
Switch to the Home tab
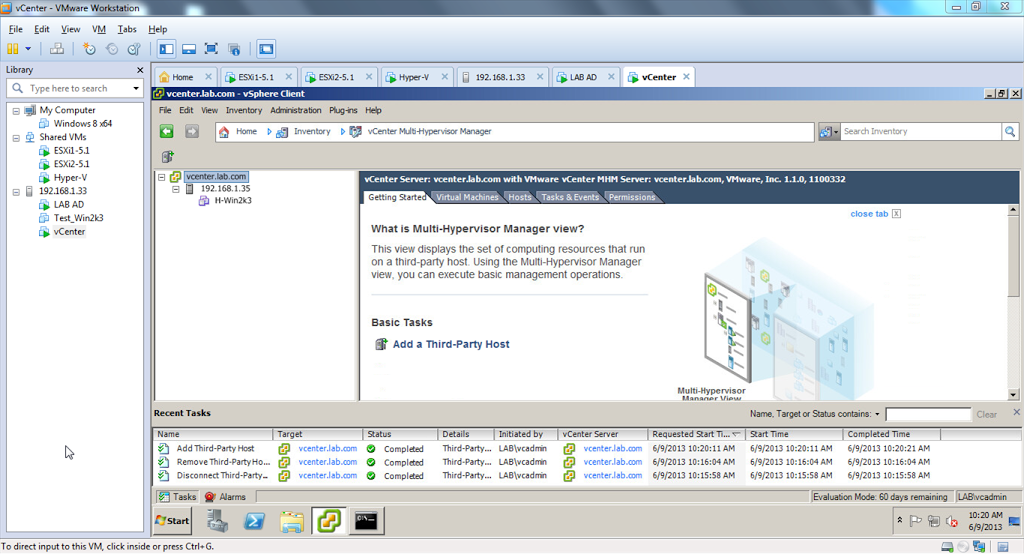click(182, 77)
